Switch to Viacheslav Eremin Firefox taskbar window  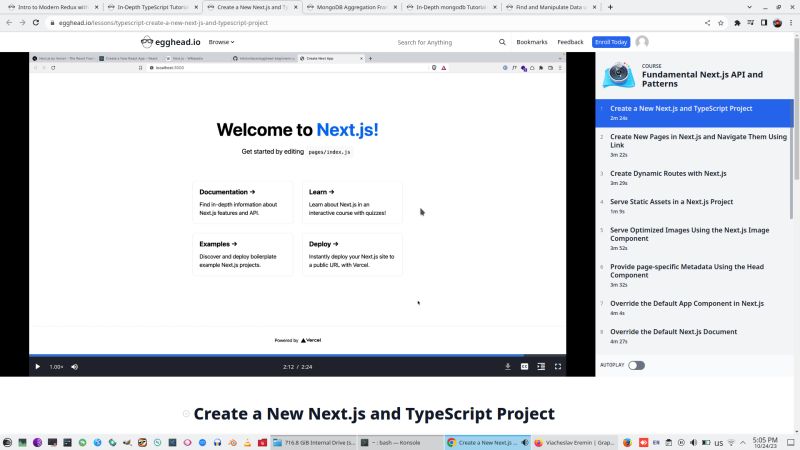[574, 442]
